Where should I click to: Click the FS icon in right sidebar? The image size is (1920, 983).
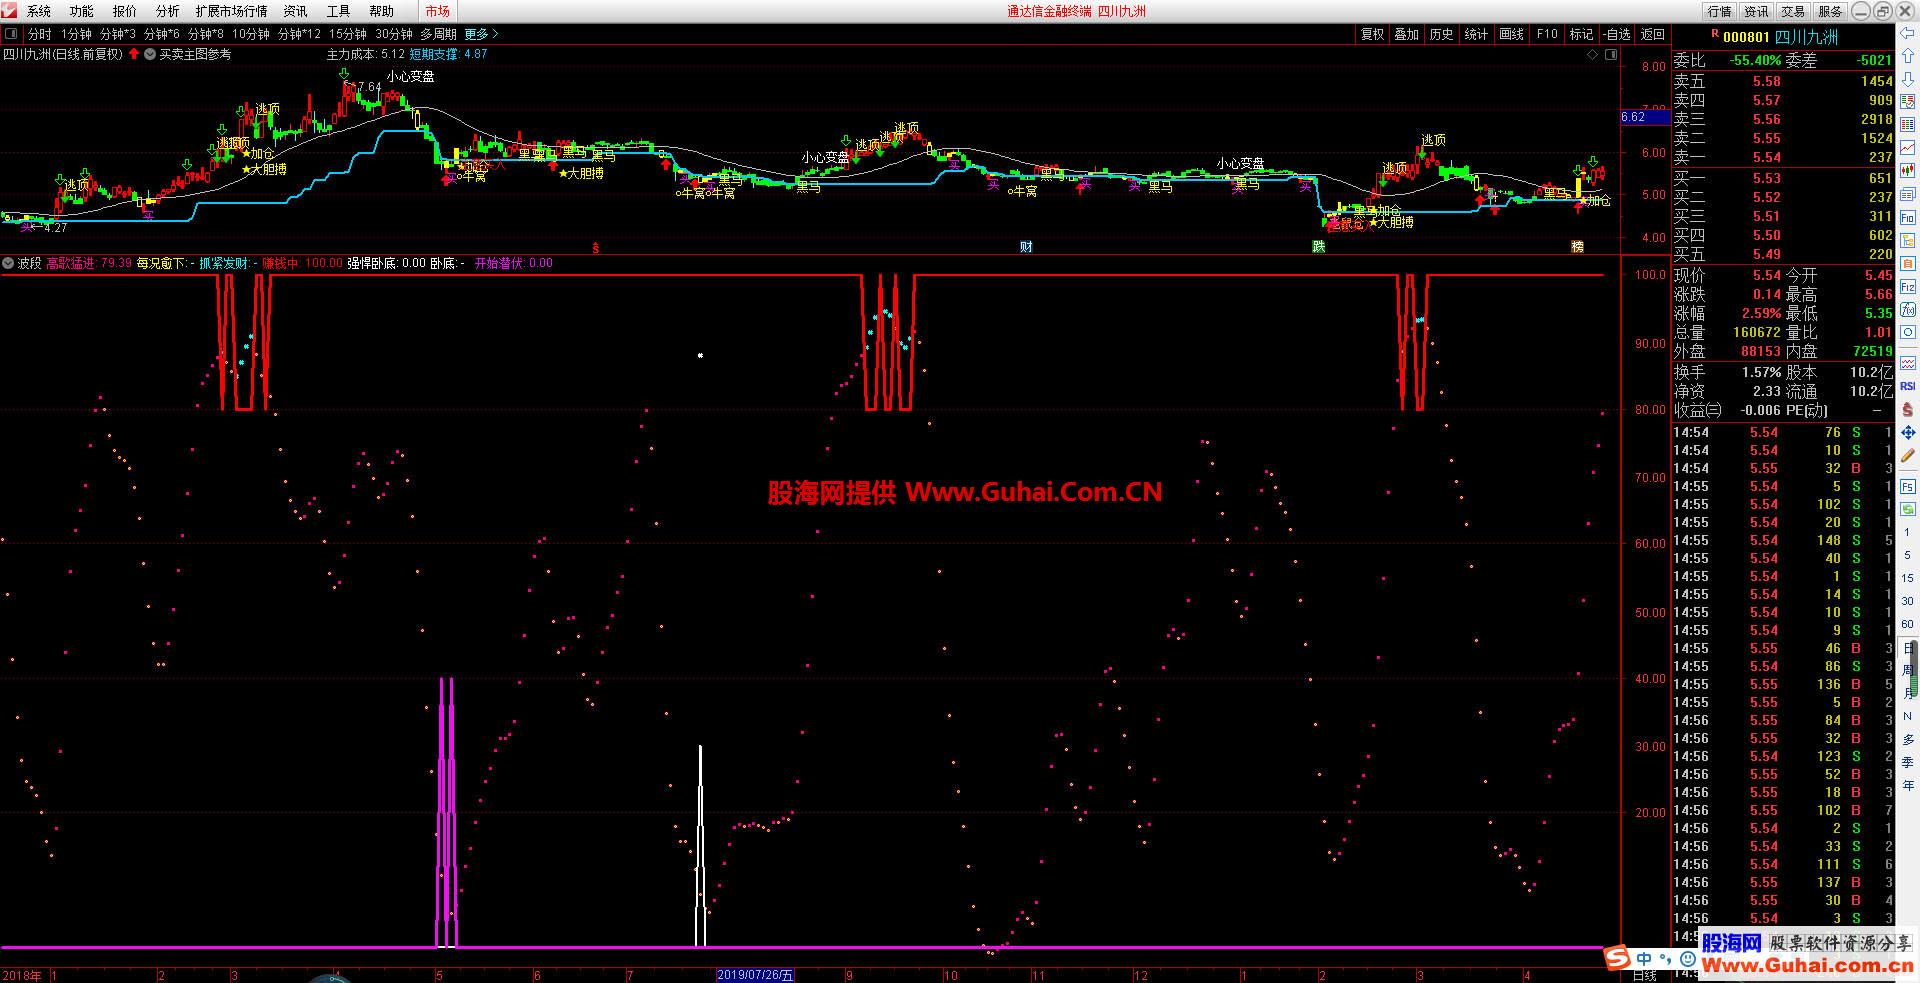tap(1908, 488)
